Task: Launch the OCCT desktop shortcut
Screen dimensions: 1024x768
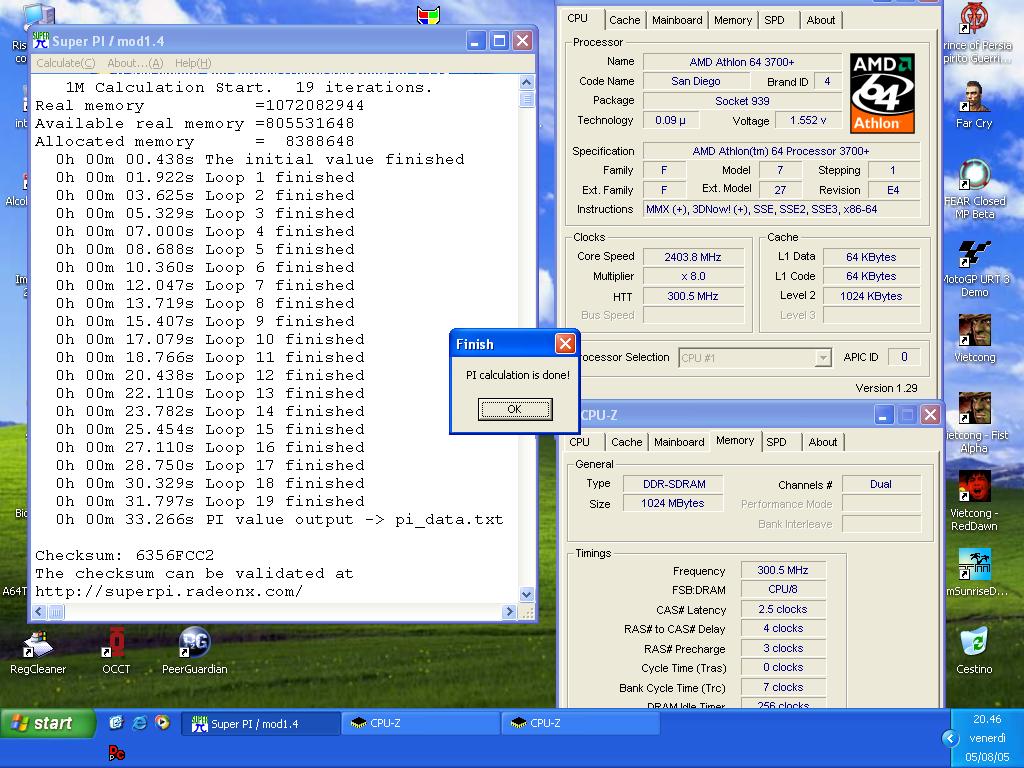Action: click(116, 652)
